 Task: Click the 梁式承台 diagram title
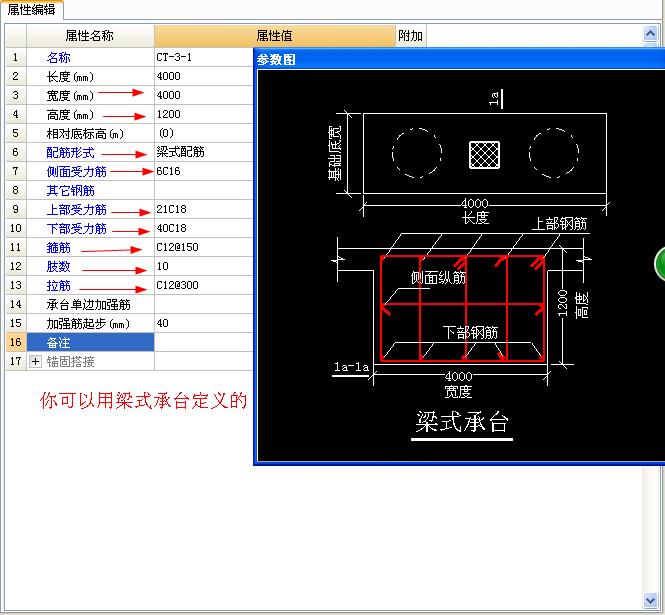461,422
